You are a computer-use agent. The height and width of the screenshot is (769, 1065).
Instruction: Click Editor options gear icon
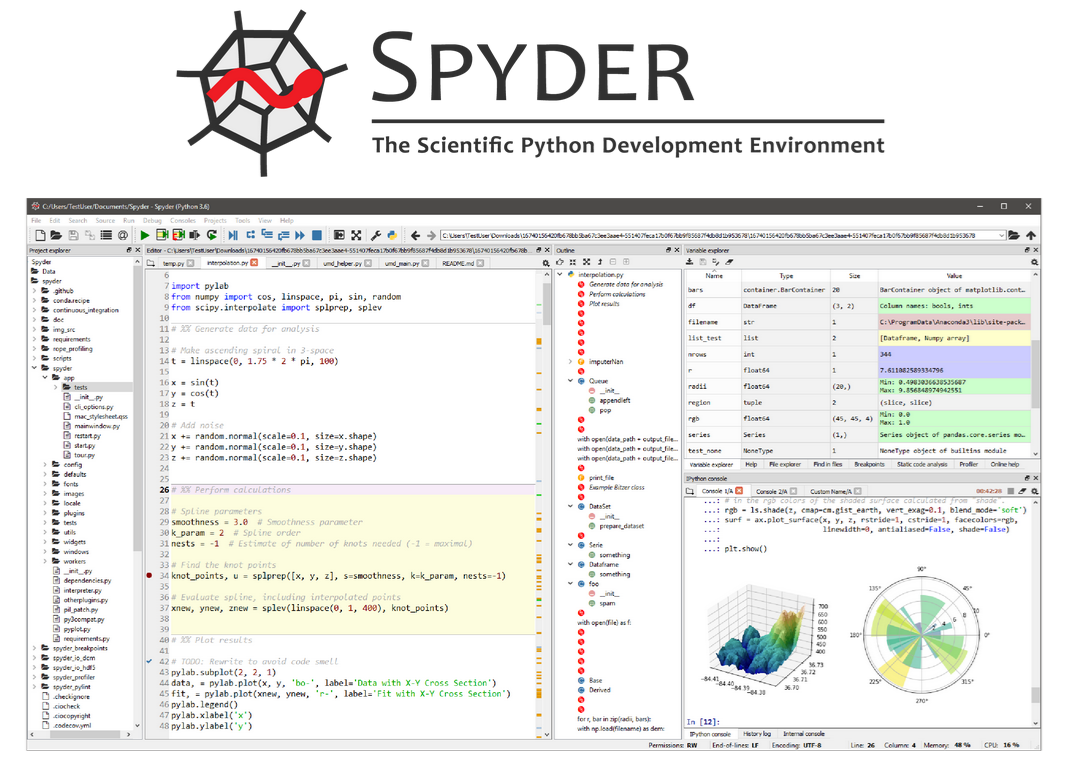point(545,263)
